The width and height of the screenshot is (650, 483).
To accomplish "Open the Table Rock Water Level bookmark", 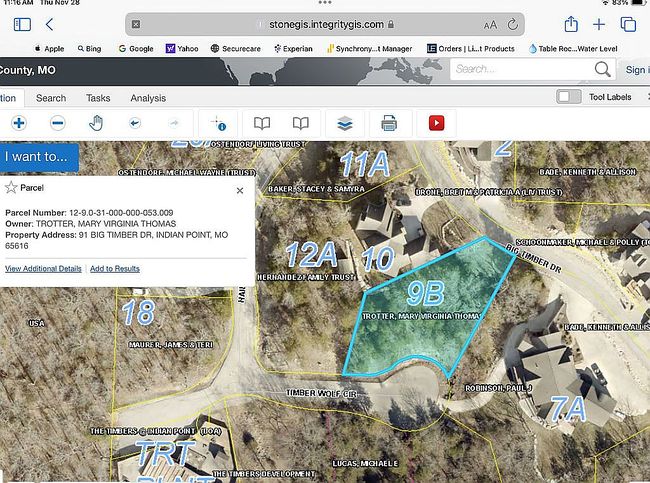I will (573, 49).
